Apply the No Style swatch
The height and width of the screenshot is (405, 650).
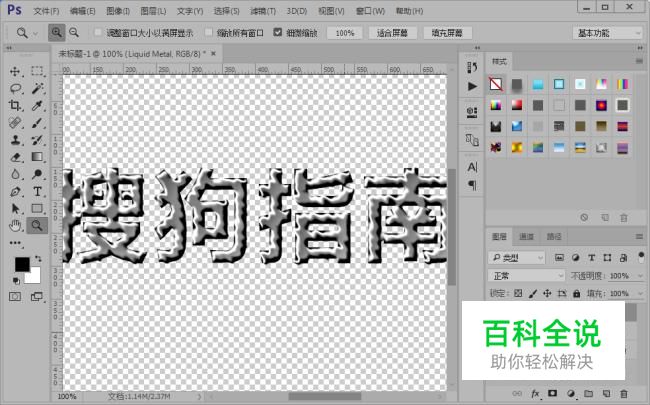point(496,84)
